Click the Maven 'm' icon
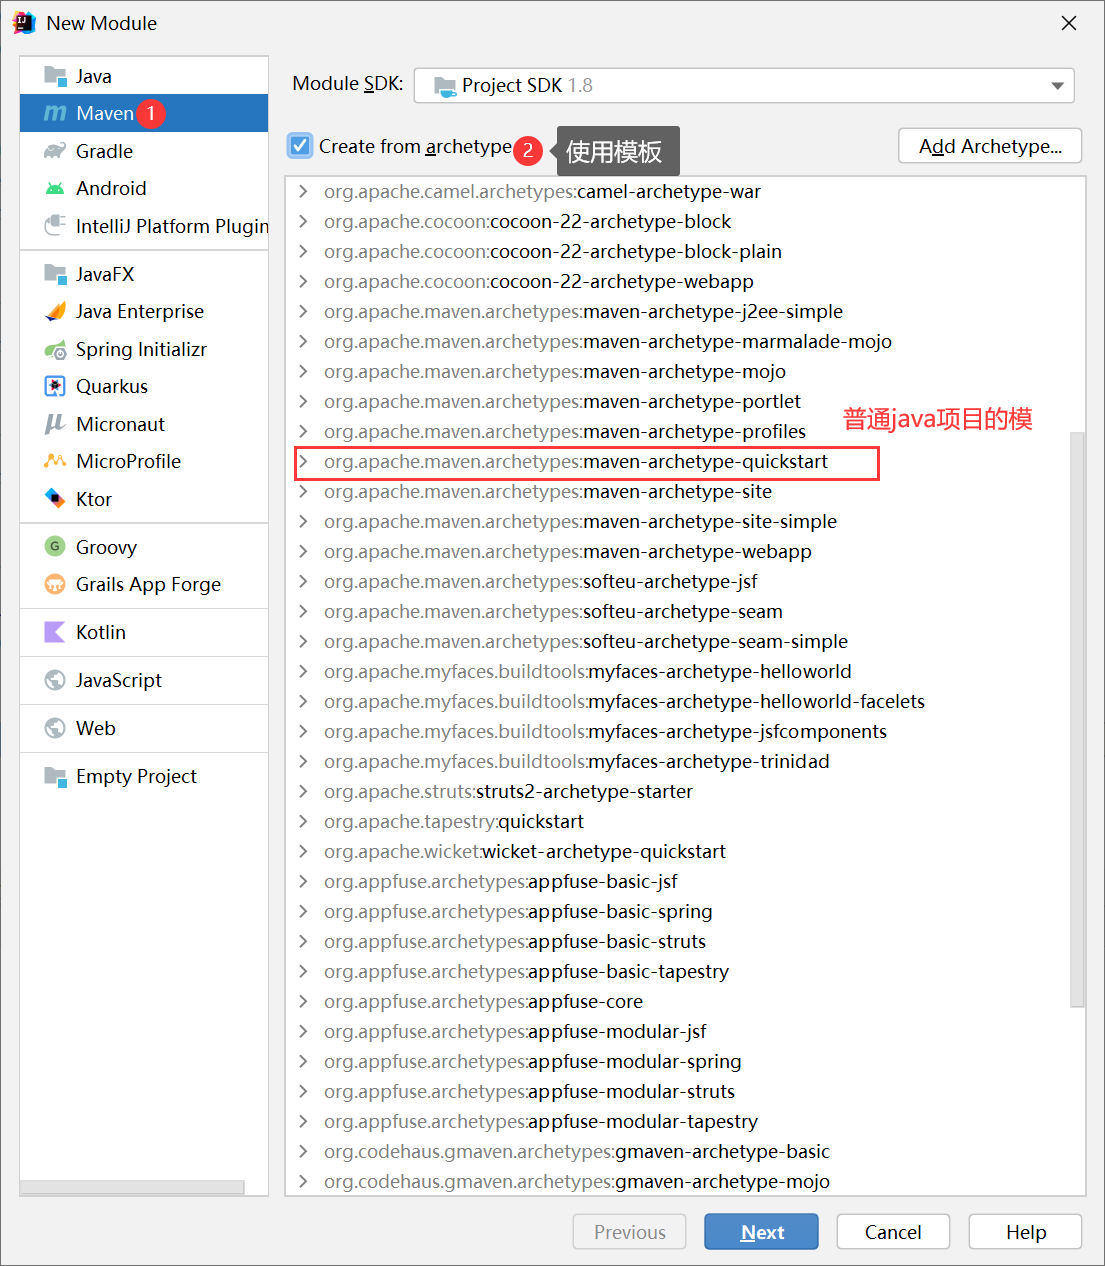 click(x=55, y=113)
